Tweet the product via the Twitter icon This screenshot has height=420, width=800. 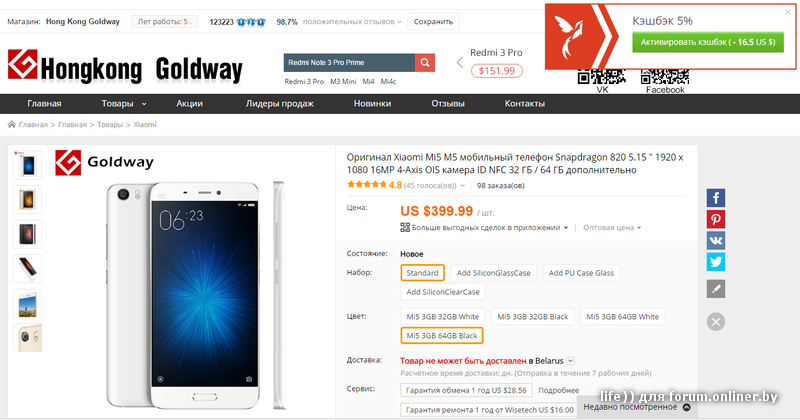point(716,262)
